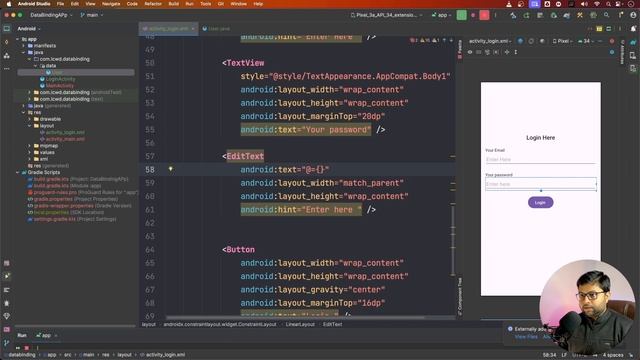Click the inspection warnings count indicator
Screen dimensions: 640x360
point(425,40)
